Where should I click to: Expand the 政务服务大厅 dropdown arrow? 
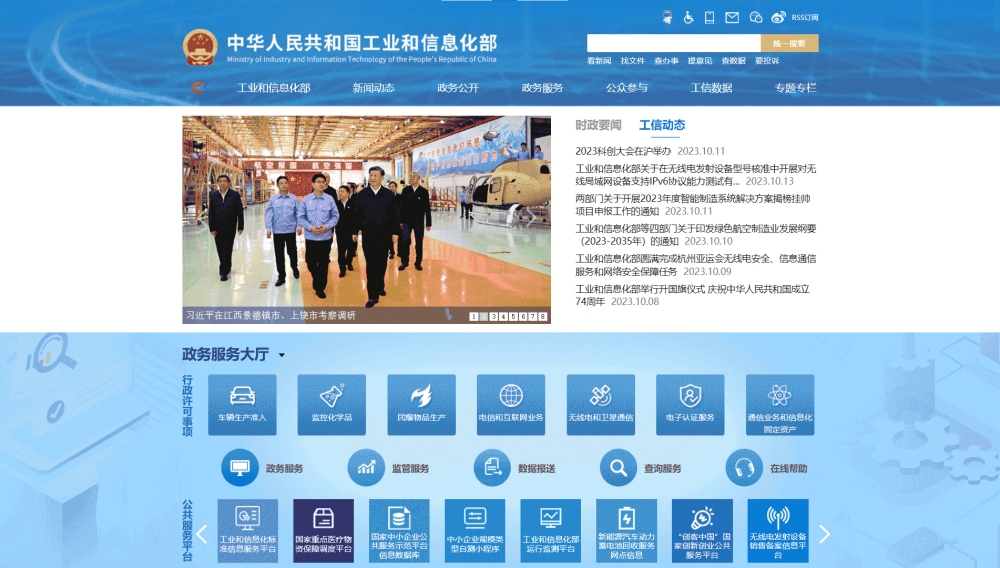click(281, 356)
